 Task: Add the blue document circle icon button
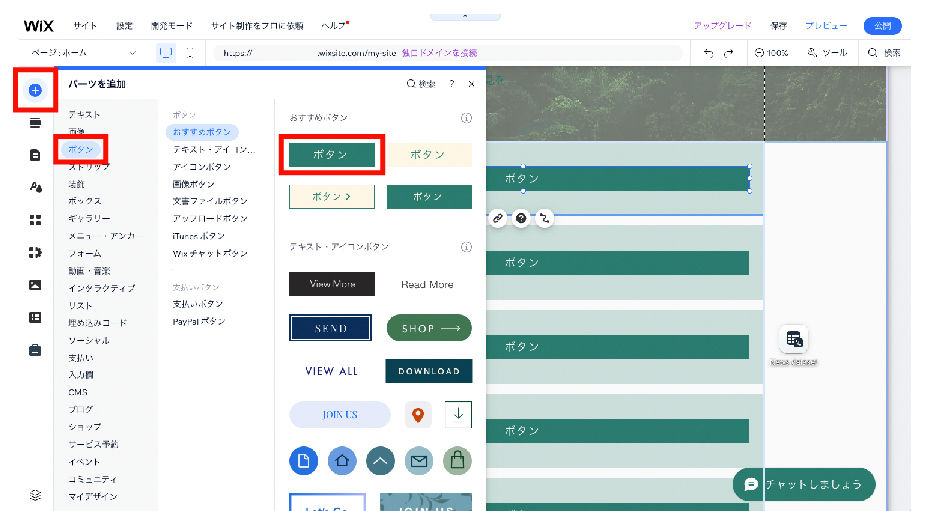tap(303, 461)
